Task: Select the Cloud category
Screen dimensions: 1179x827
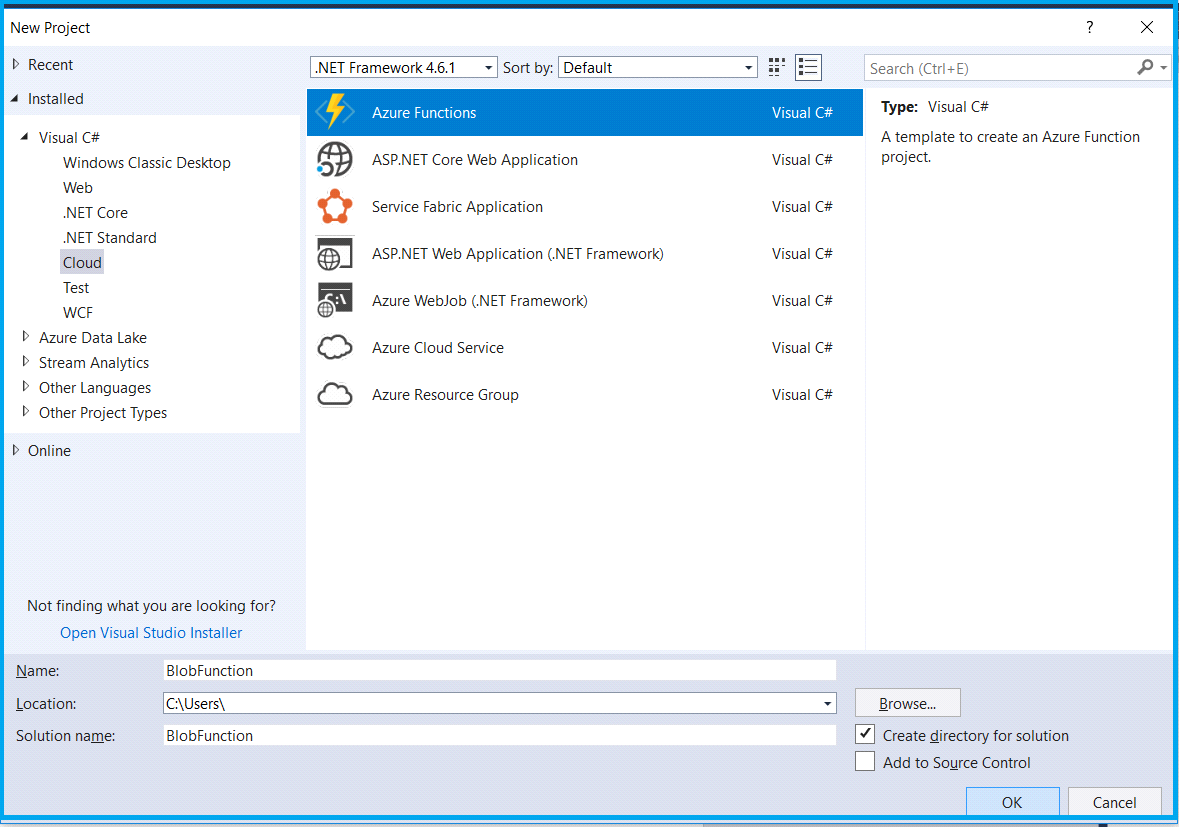Action: 82,262
